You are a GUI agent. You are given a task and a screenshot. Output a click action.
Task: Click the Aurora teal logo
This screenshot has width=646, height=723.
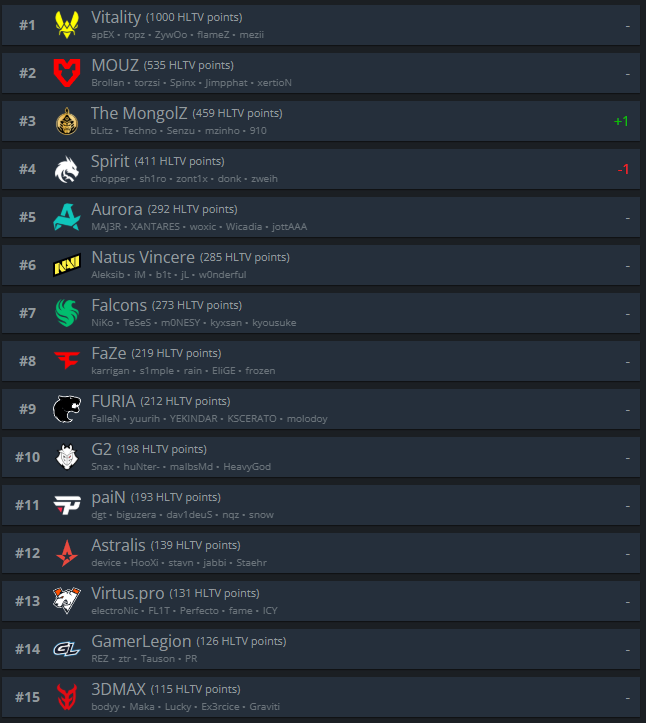click(67, 217)
